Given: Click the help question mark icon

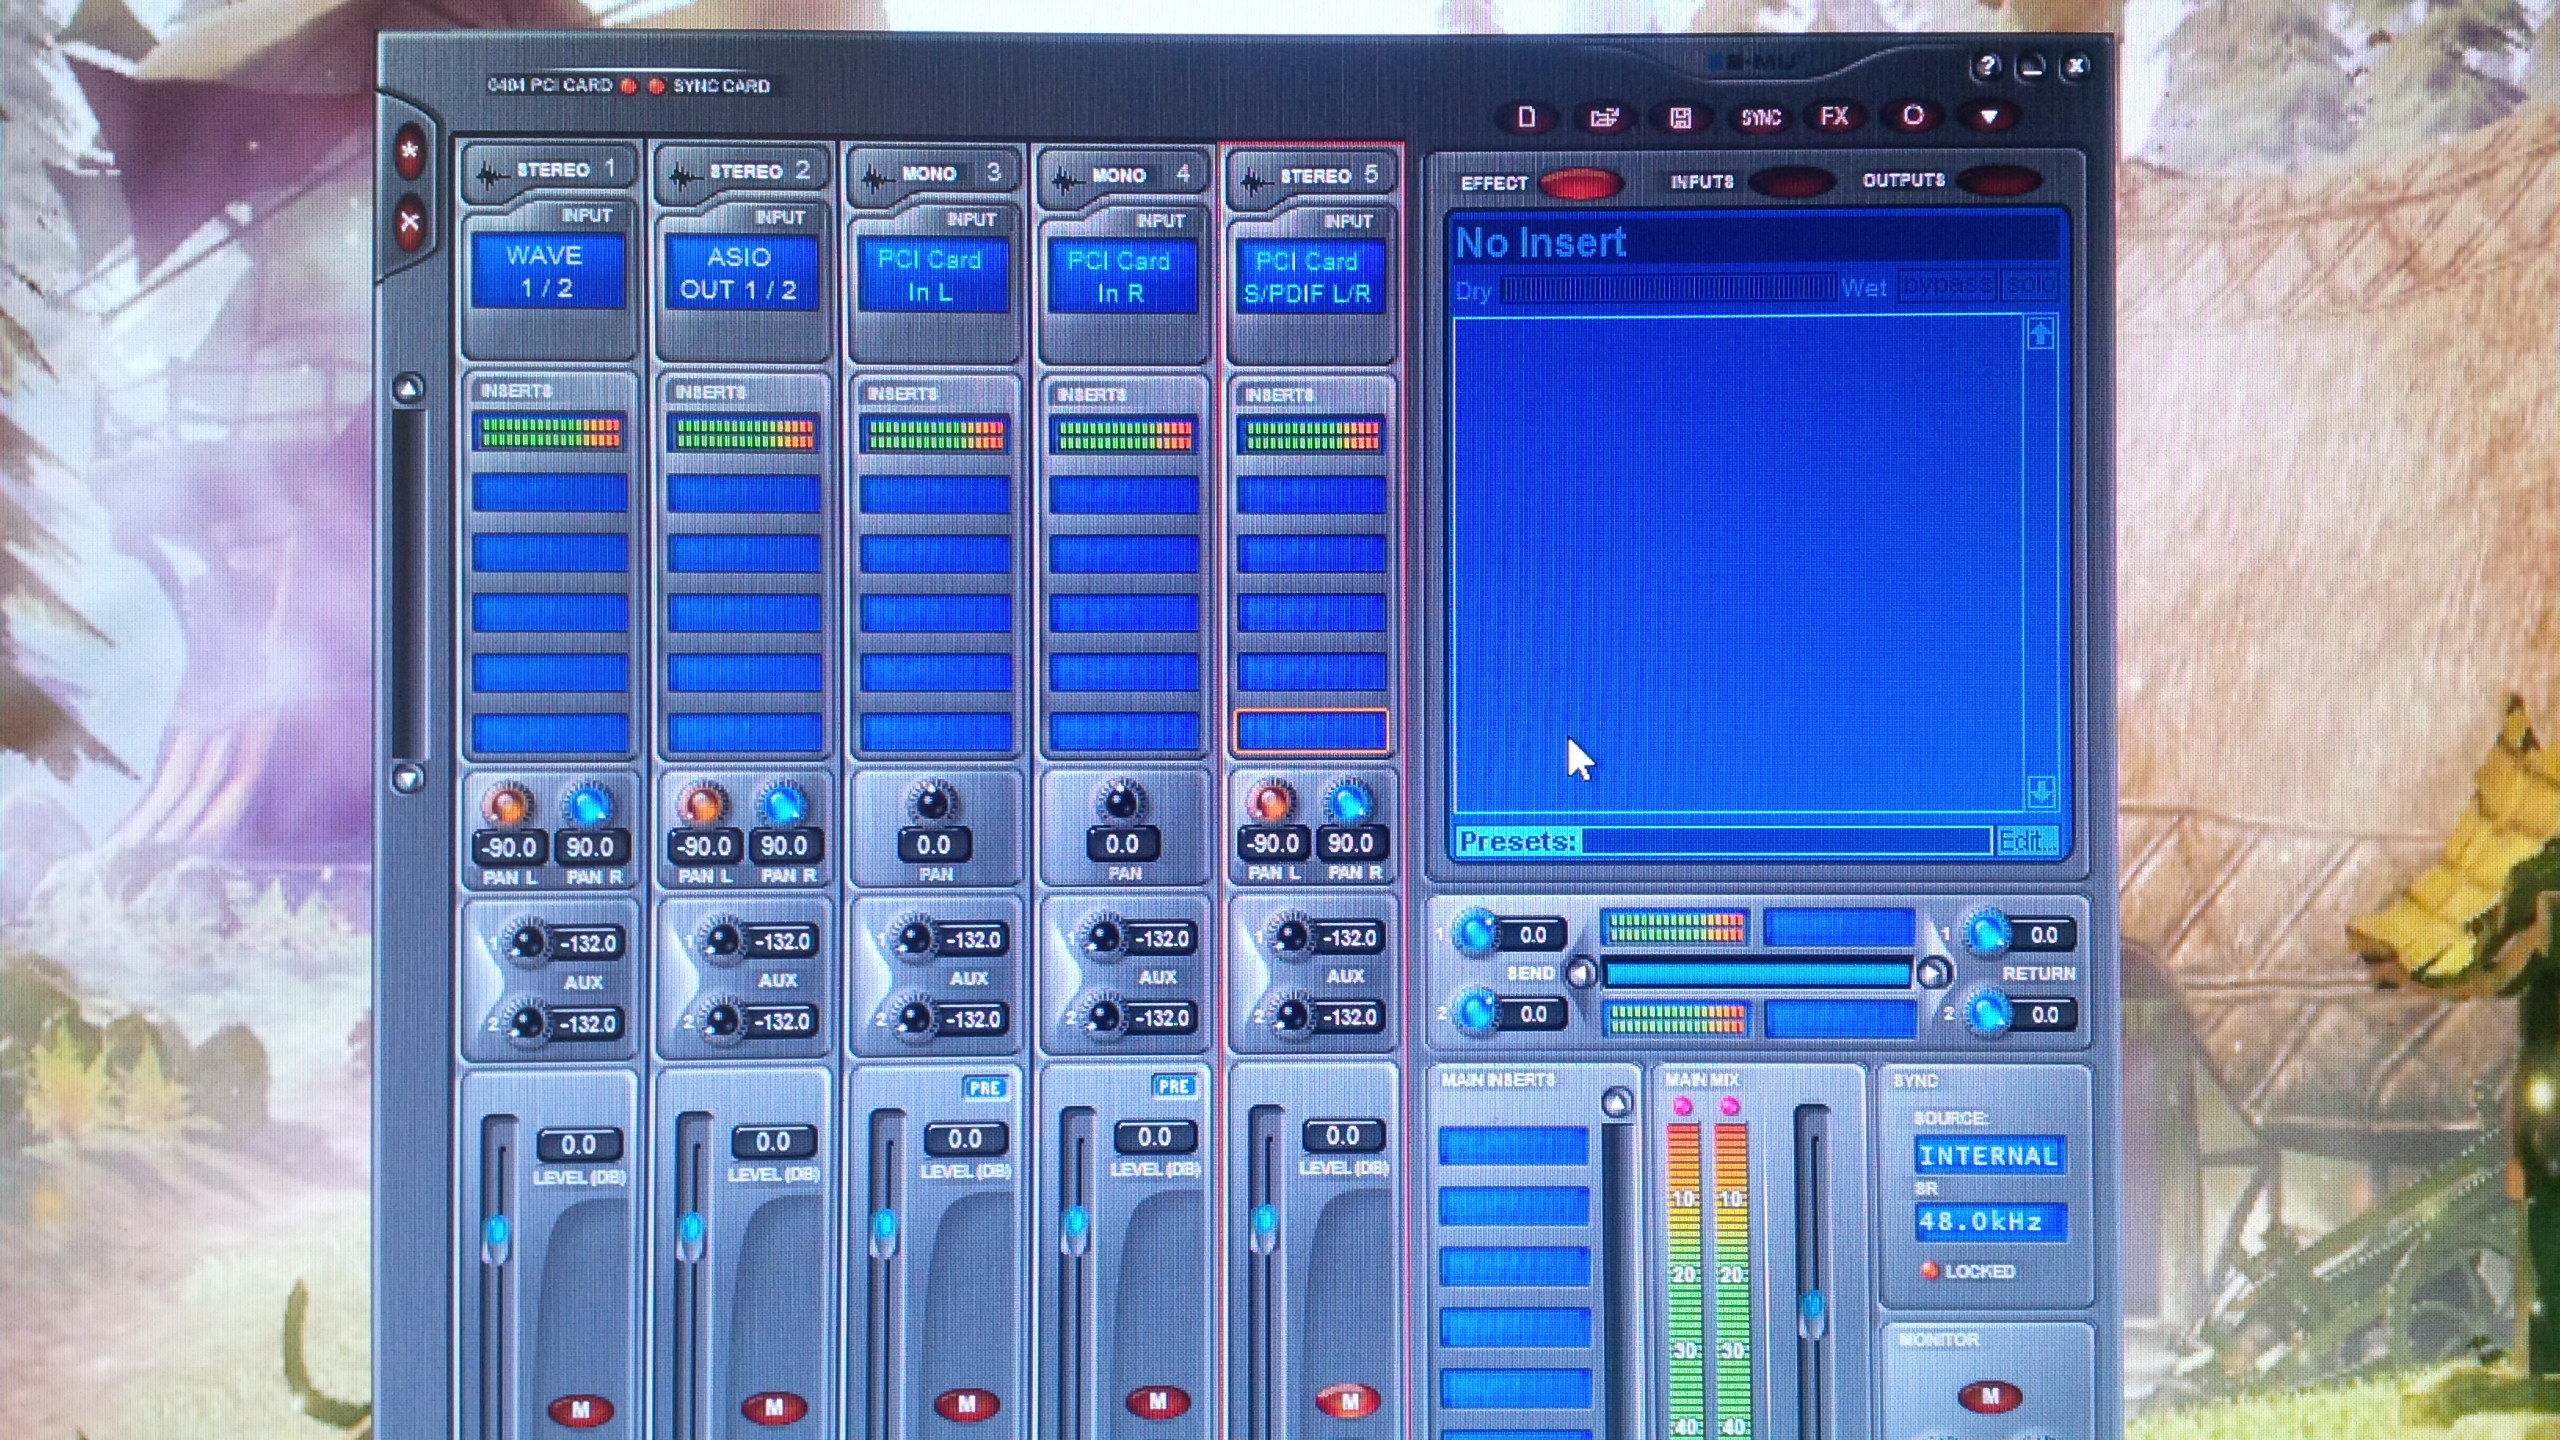Looking at the screenshot, I should coord(1986,67).
